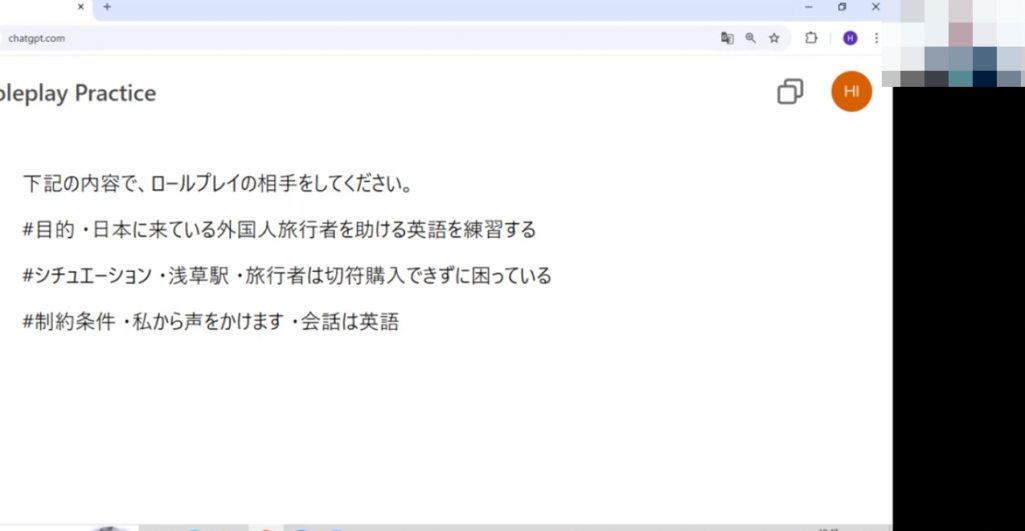1025x531 pixels.
Task: Open the orange HI account avatar
Action: [851, 92]
